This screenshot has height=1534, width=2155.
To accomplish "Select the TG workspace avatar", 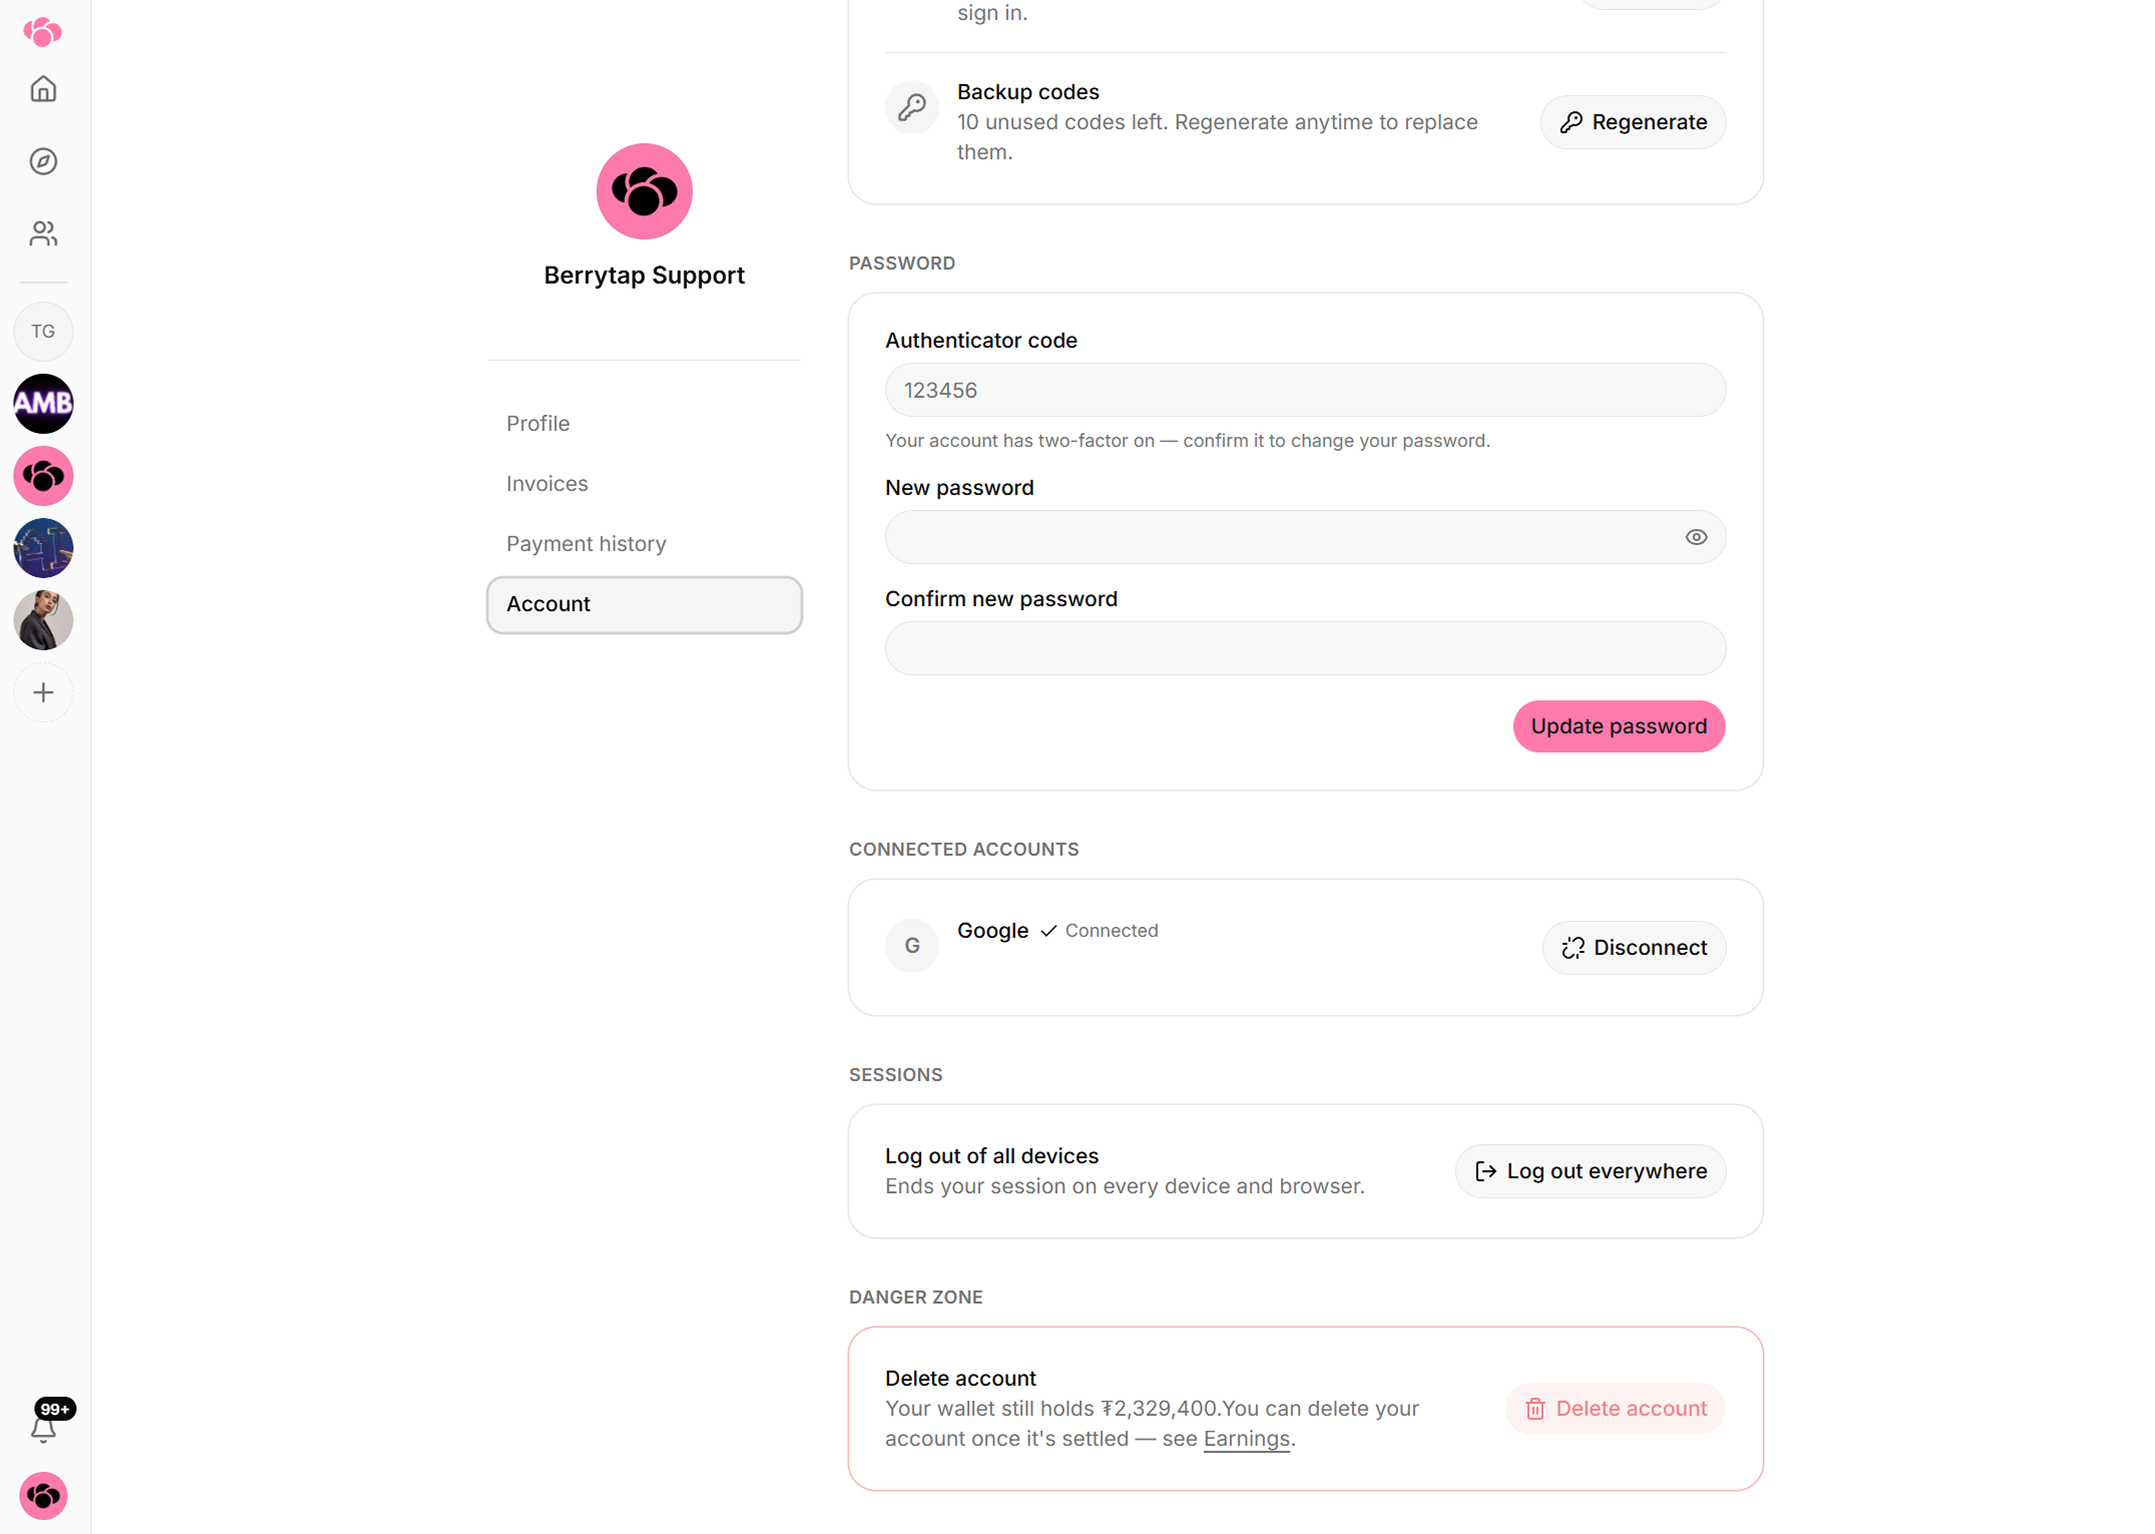I will click(43, 331).
